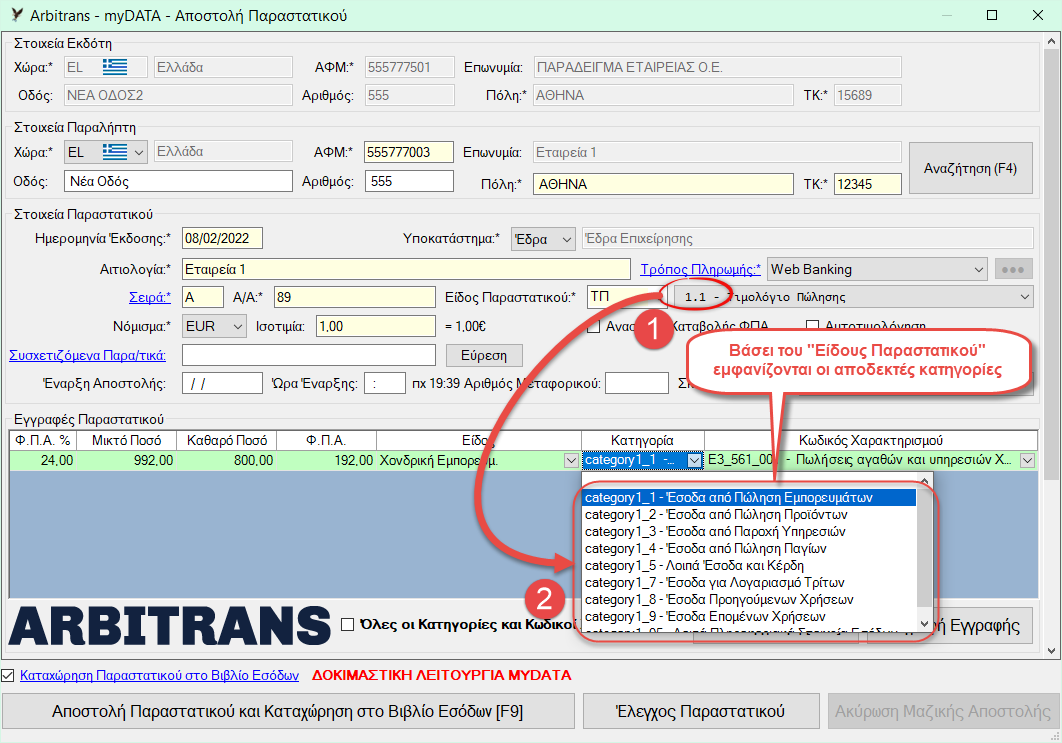Click the Αναζήτηση (F4) button
The image size is (1062, 743).
coord(970,168)
